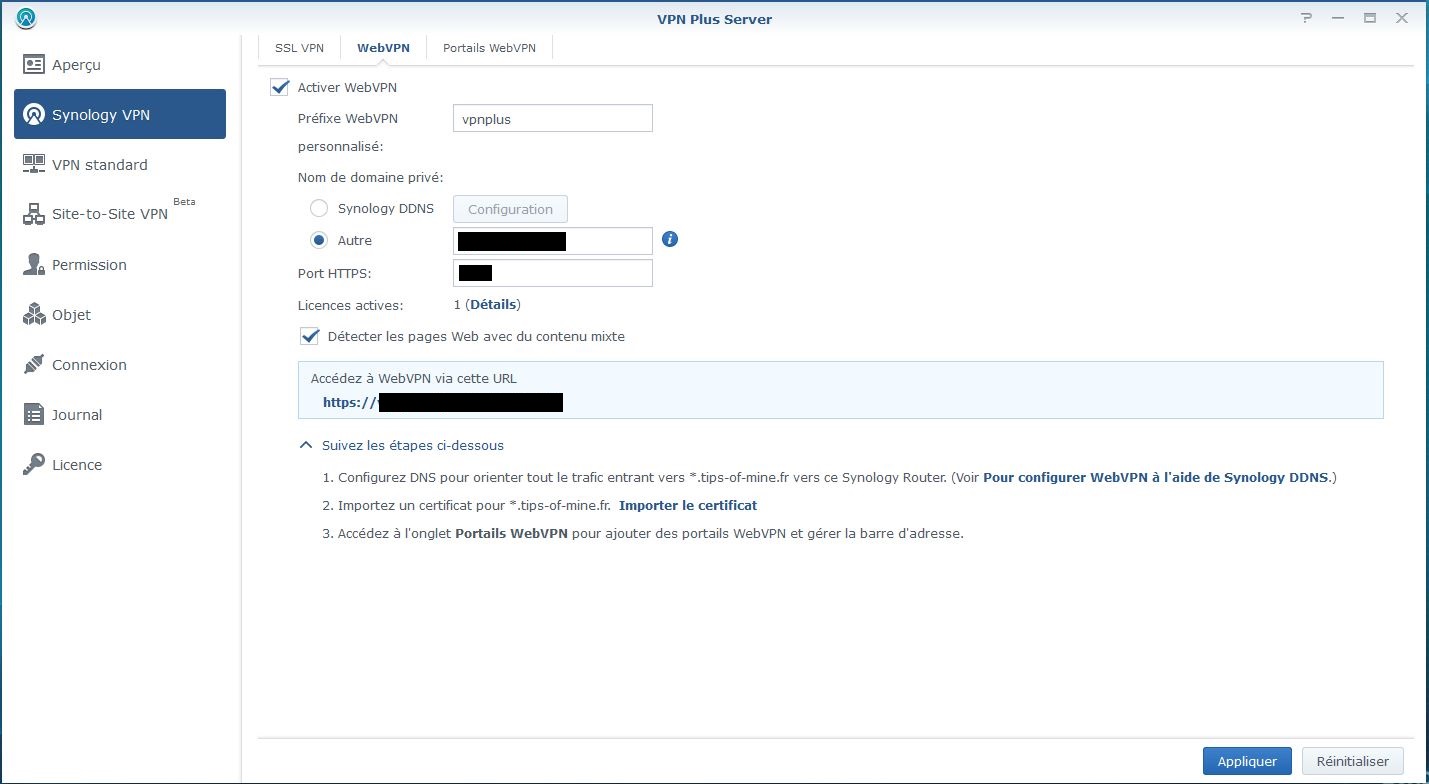This screenshot has height=784, width=1429.
Task: Go to Site-to-Site VPN section
Action: click(120, 215)
